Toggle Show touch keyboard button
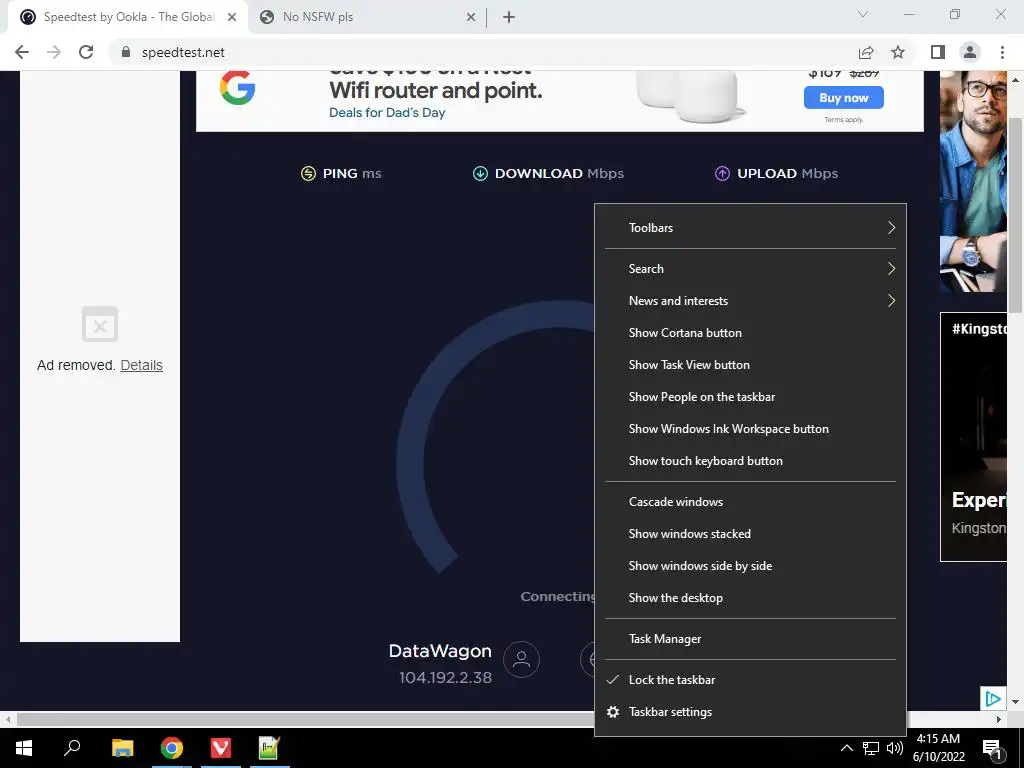The width and height of the screenshot is (1024, 768). pos(750,461)
